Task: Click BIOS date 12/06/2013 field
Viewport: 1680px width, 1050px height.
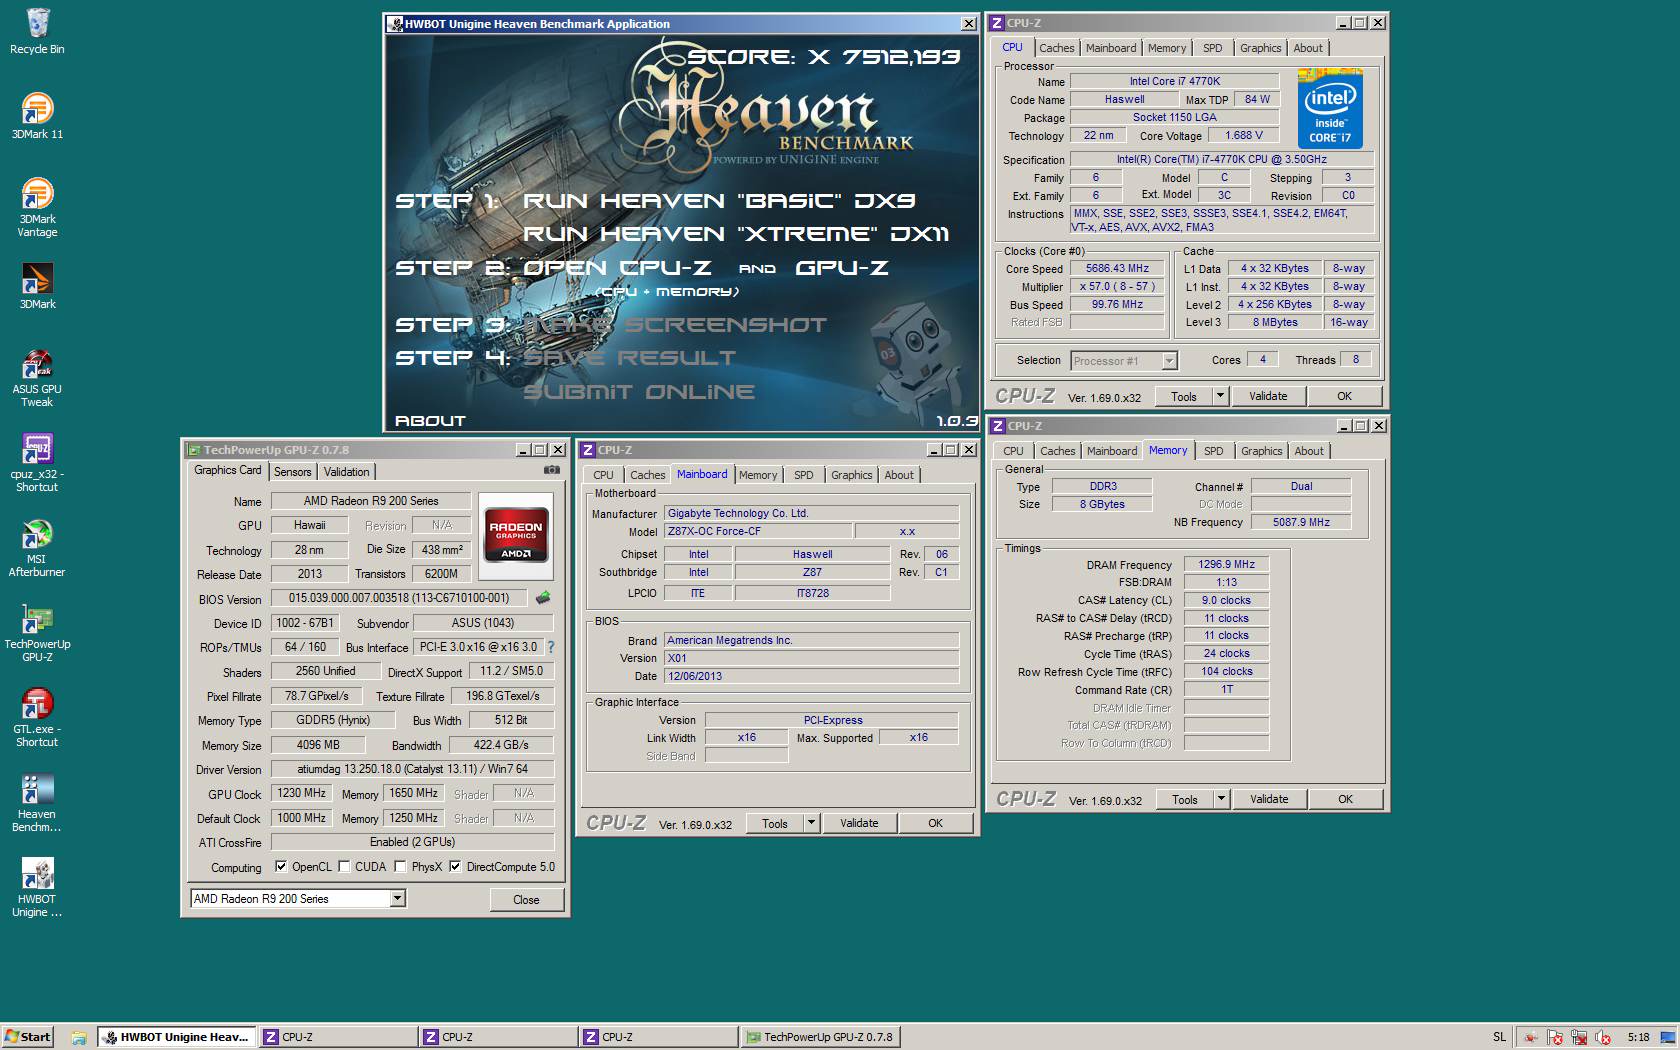Action: tap(811, 676)
